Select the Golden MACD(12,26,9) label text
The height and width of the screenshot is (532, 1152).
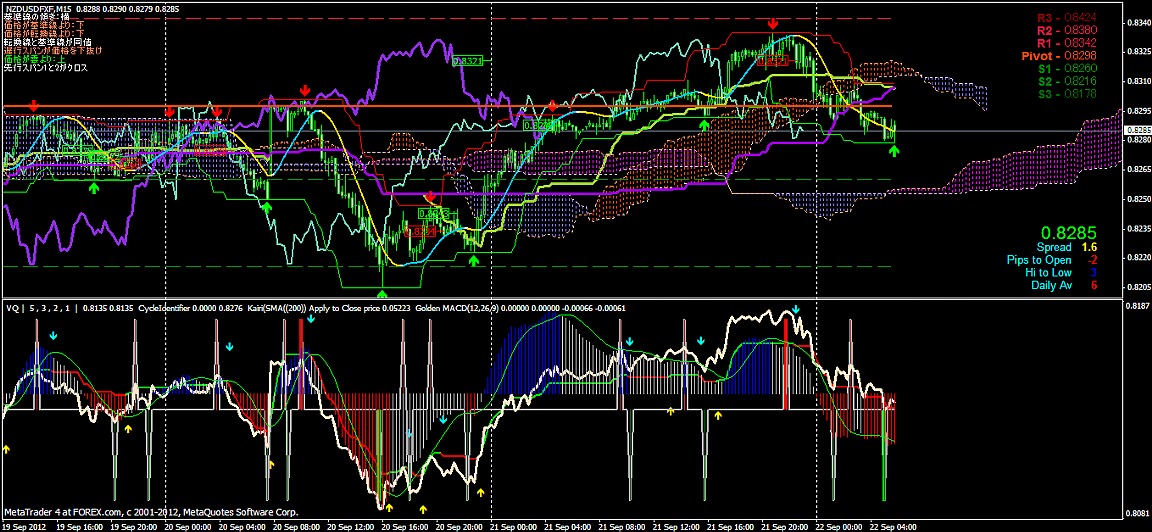pyautogui.click(x=456, y=309)
